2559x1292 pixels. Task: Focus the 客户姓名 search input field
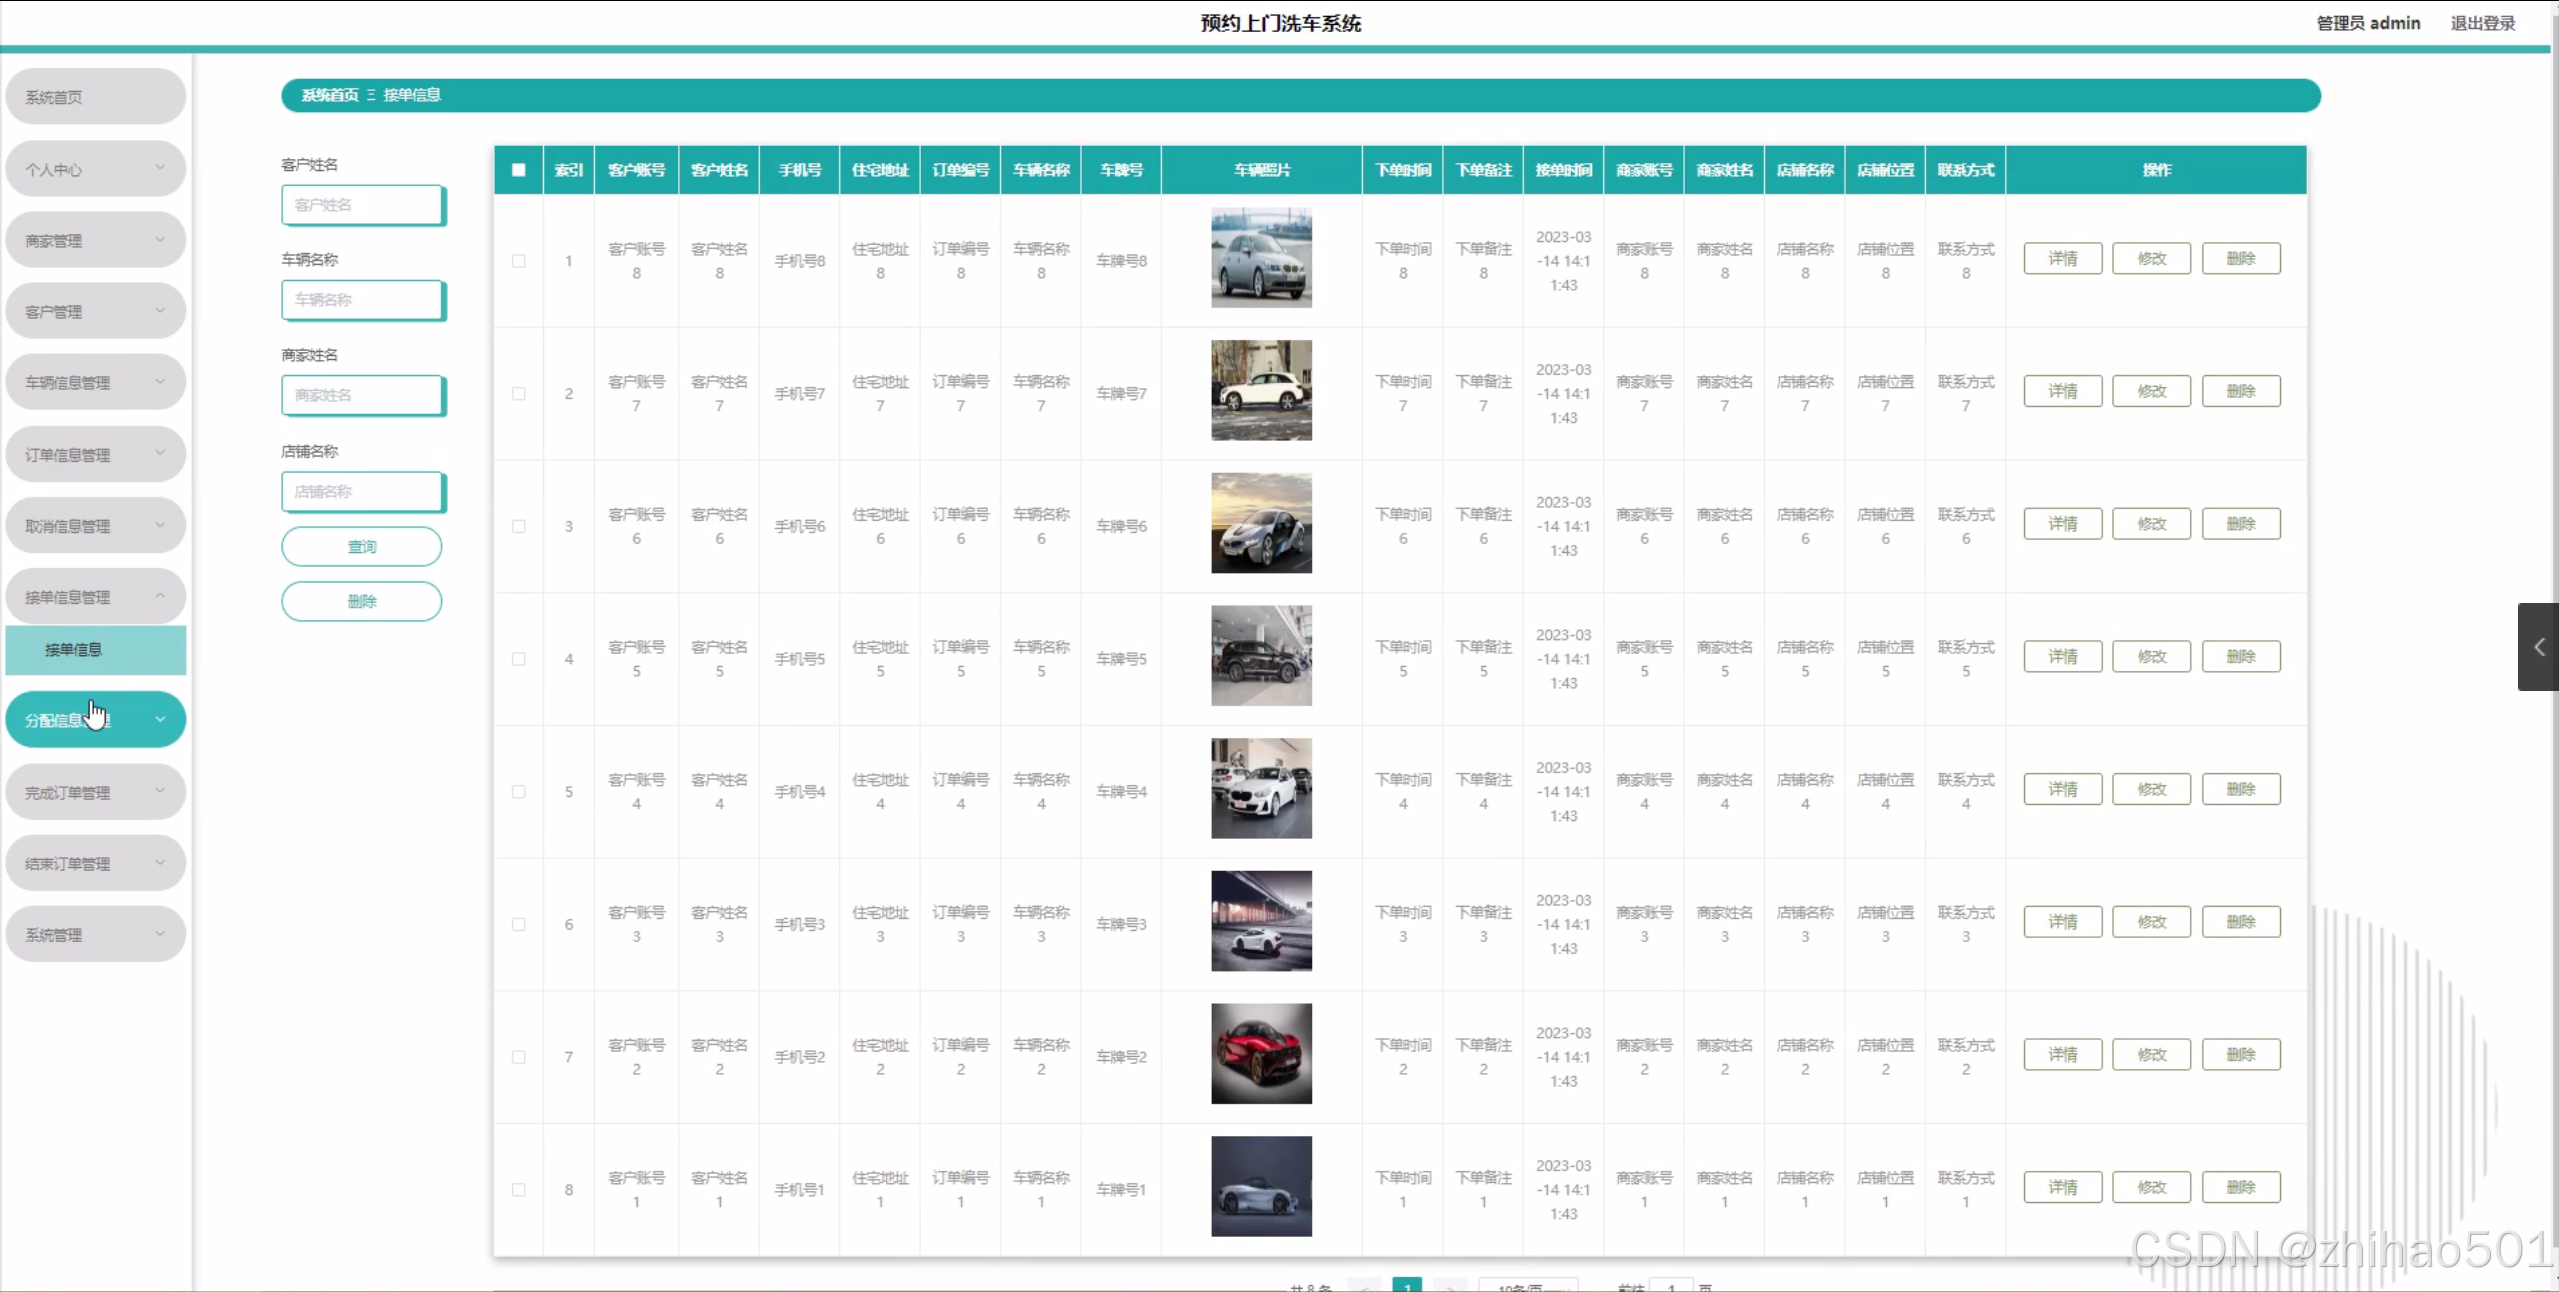coord(362,205)
